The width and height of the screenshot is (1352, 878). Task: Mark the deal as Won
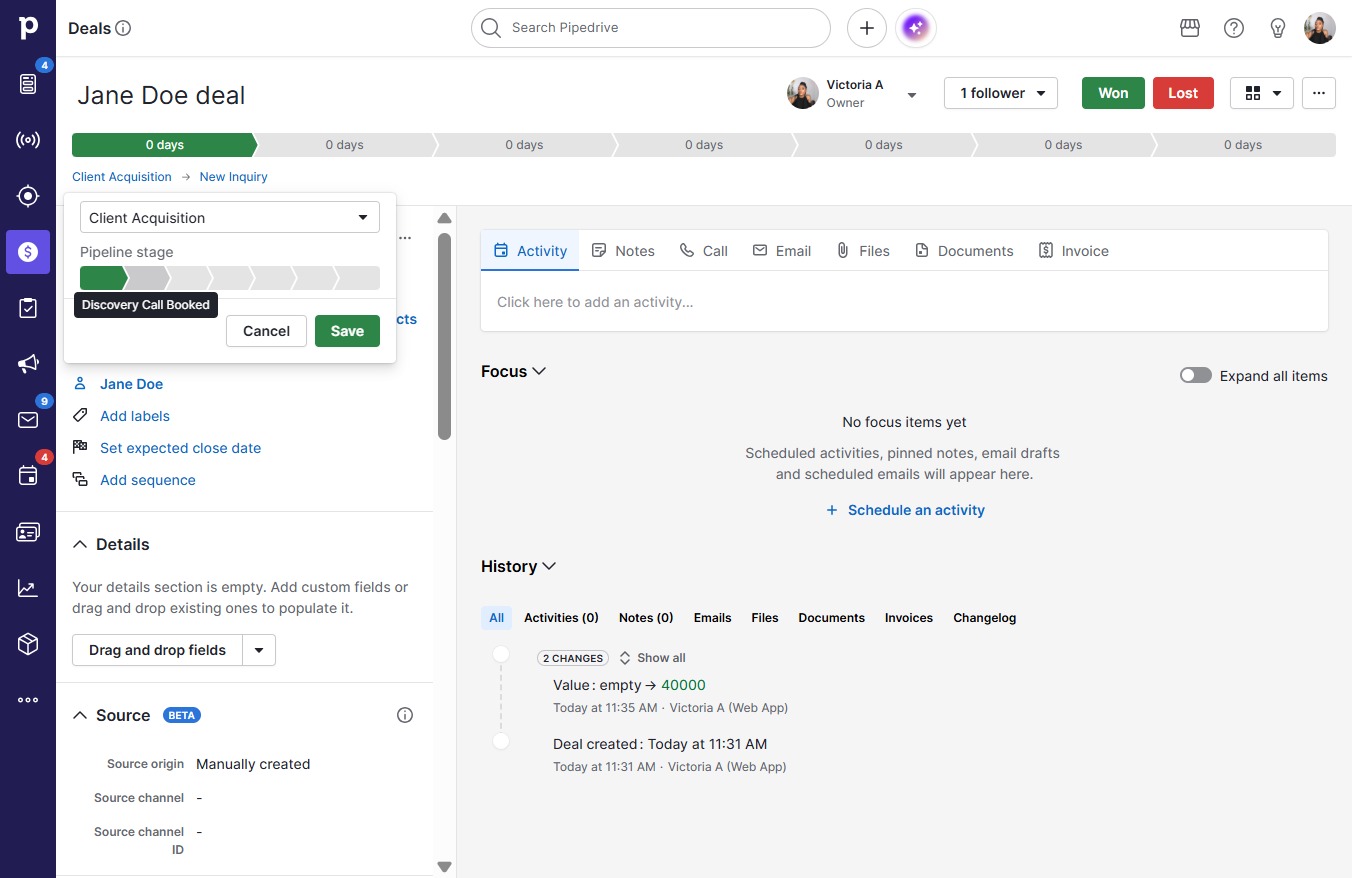1113,93
